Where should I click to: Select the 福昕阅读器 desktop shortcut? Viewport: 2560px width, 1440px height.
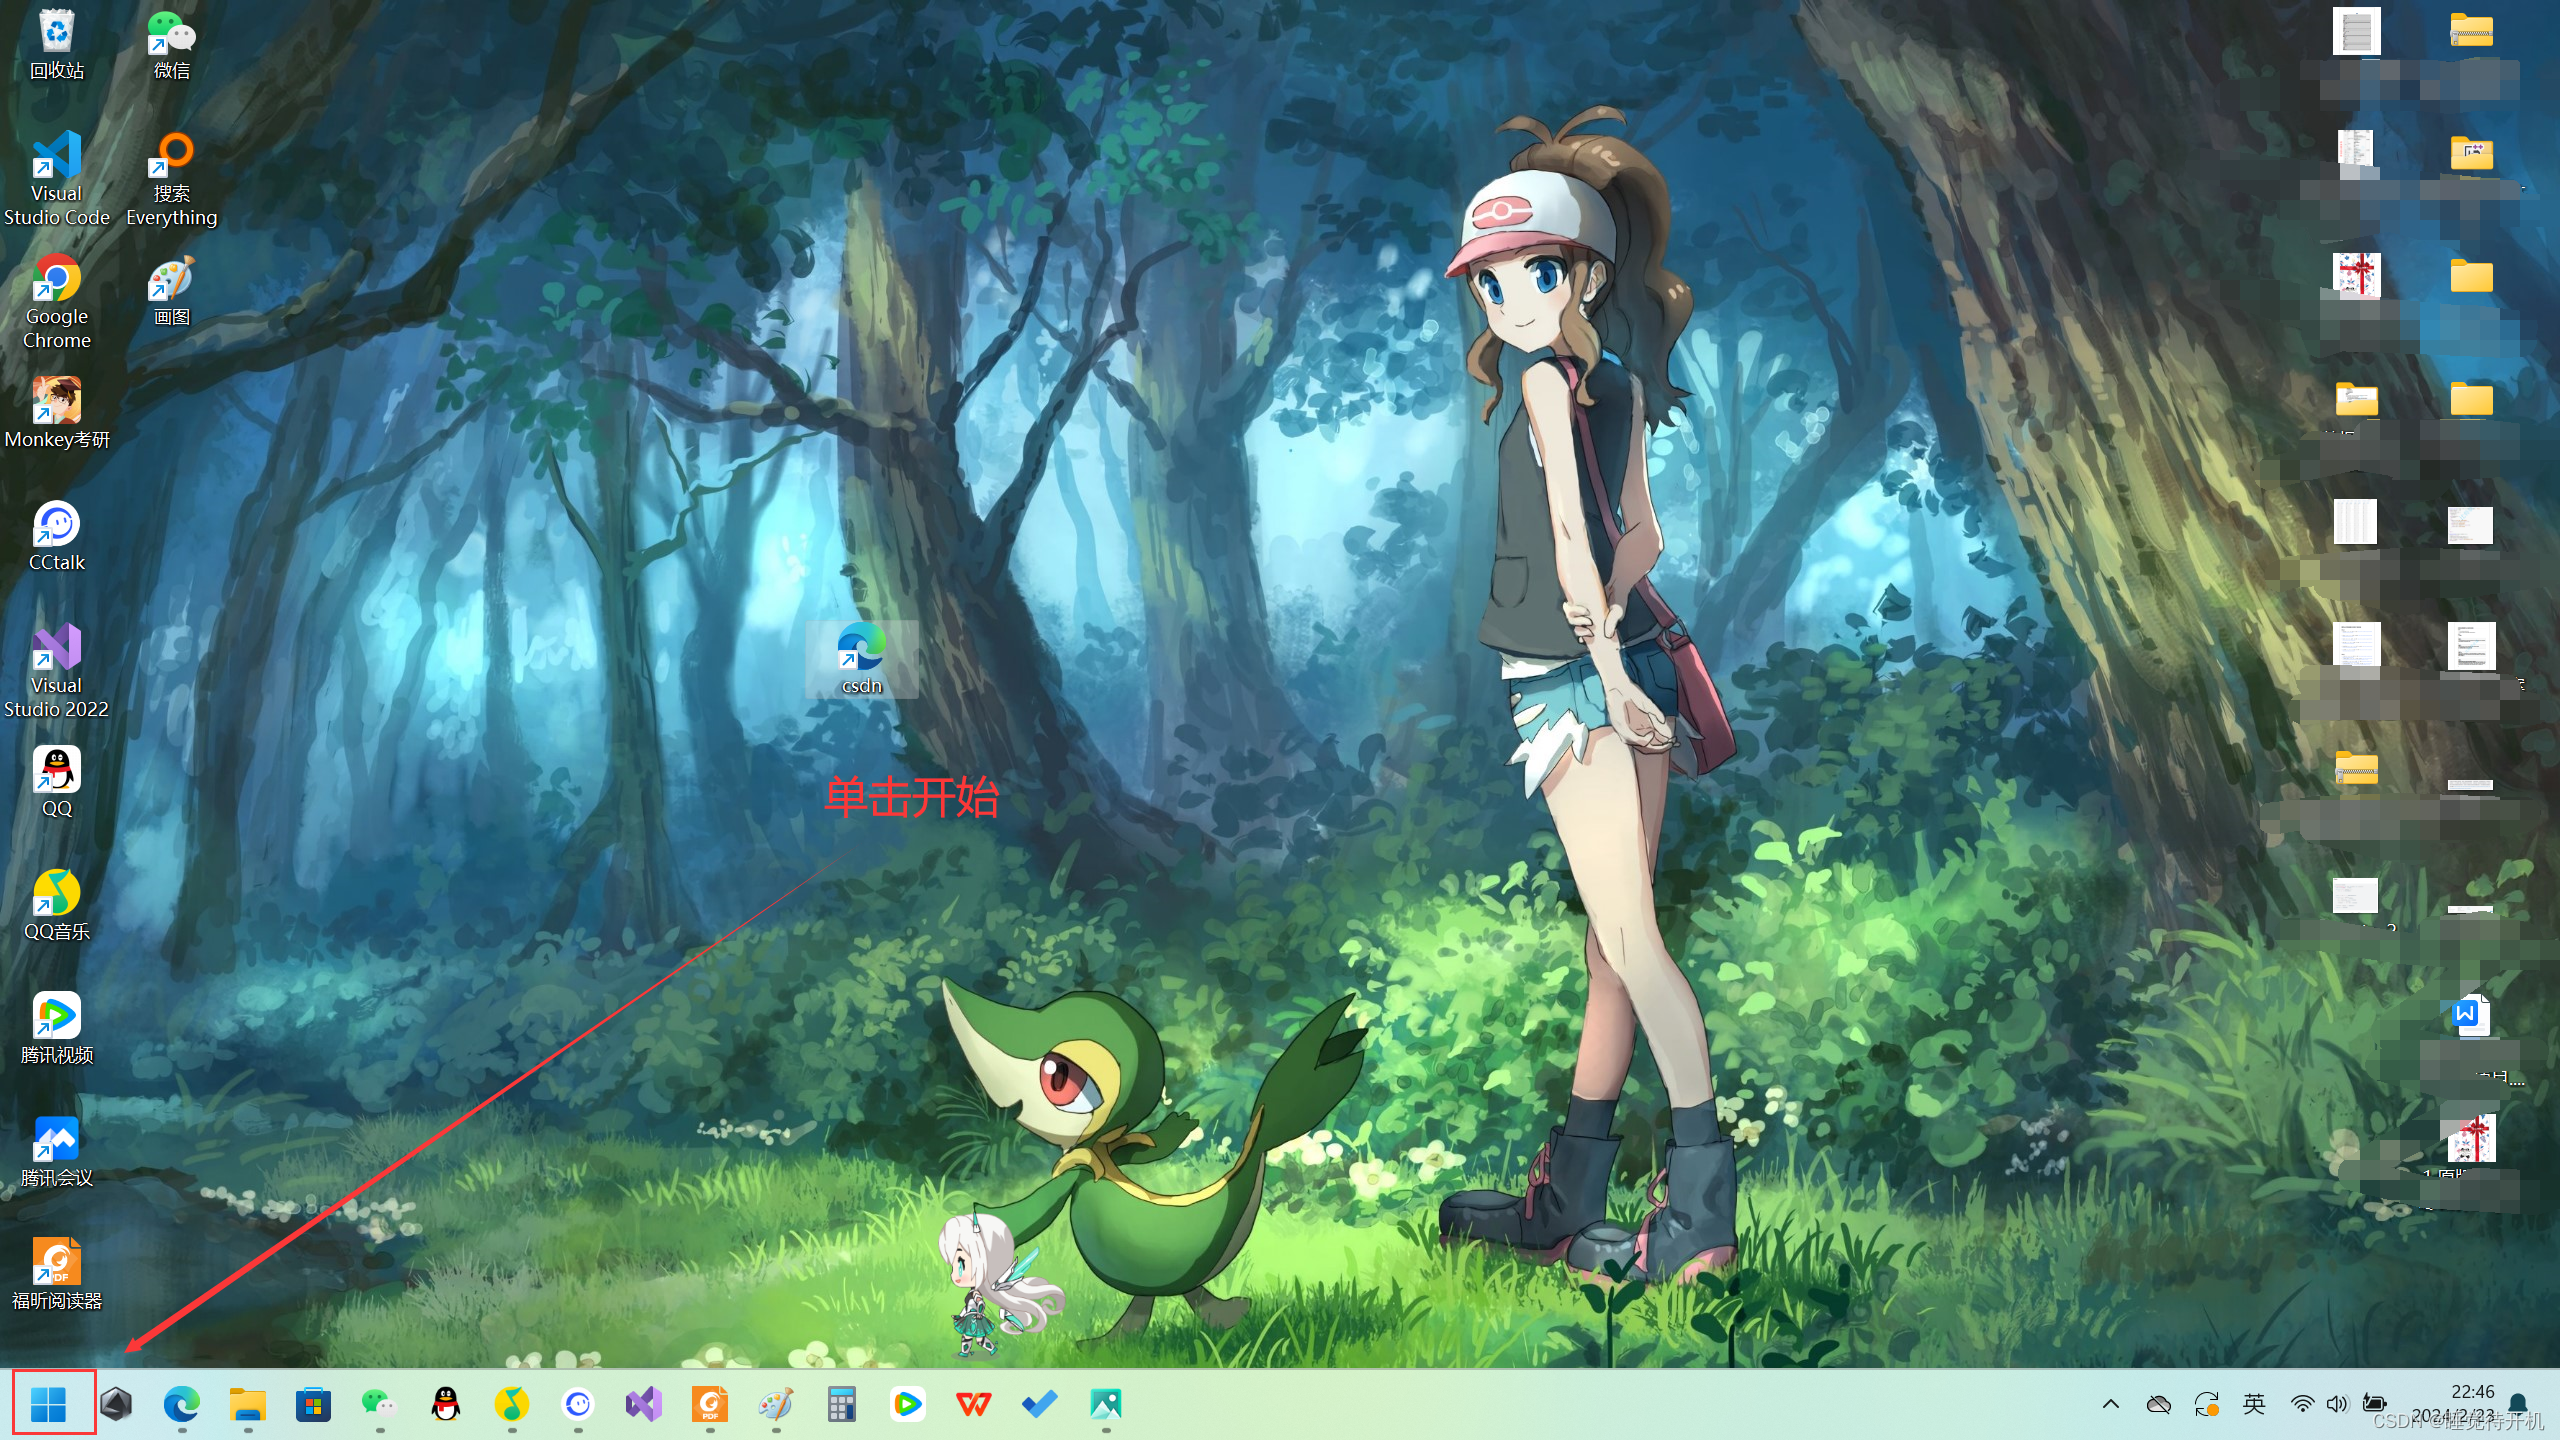click(x=57, y=1274)
